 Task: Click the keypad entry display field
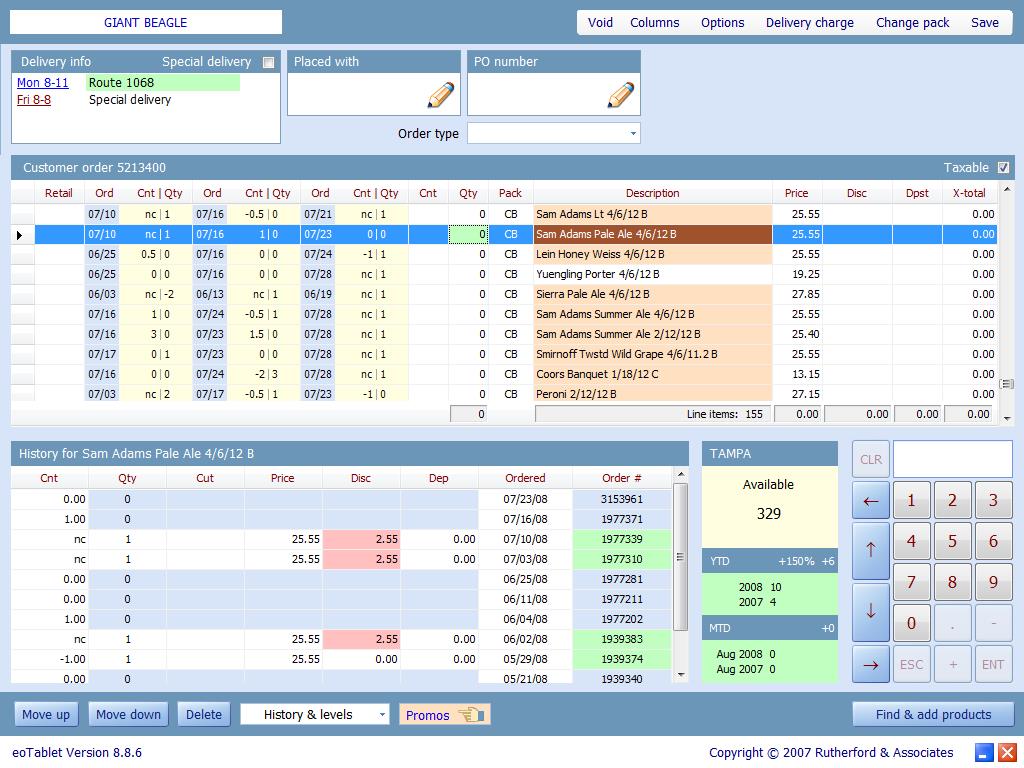click(953, 459)
